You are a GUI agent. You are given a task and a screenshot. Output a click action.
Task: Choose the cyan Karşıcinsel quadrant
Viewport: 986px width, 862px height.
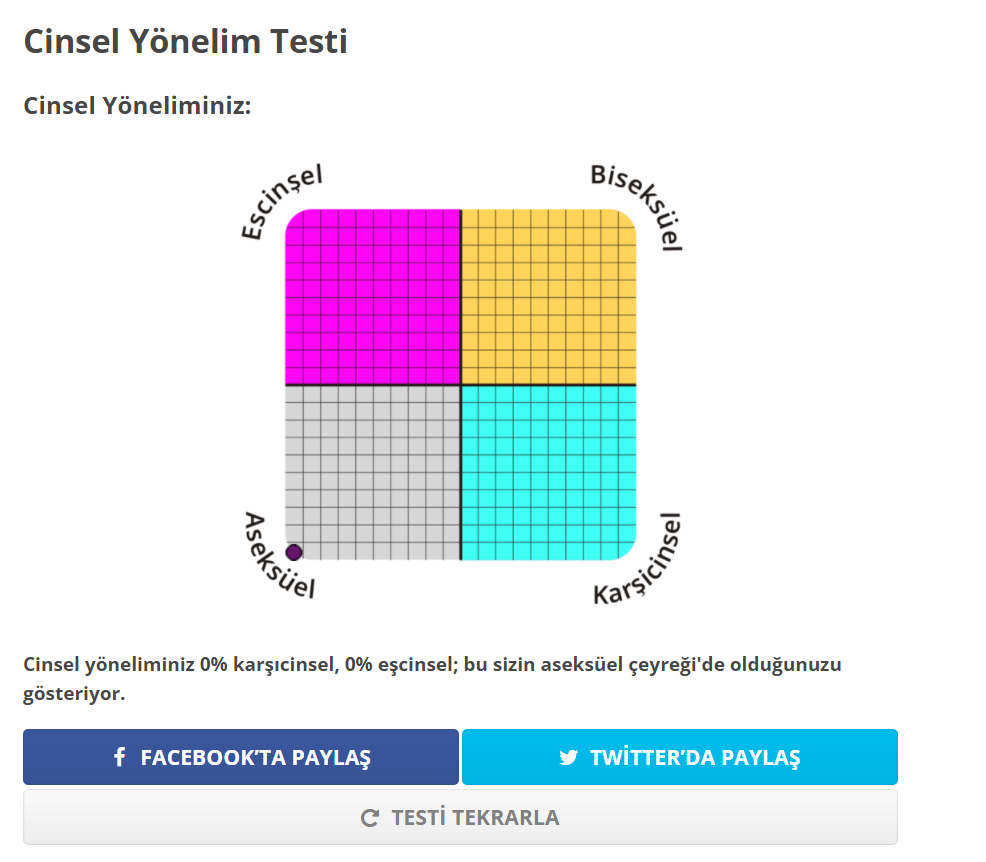[548, 472]
